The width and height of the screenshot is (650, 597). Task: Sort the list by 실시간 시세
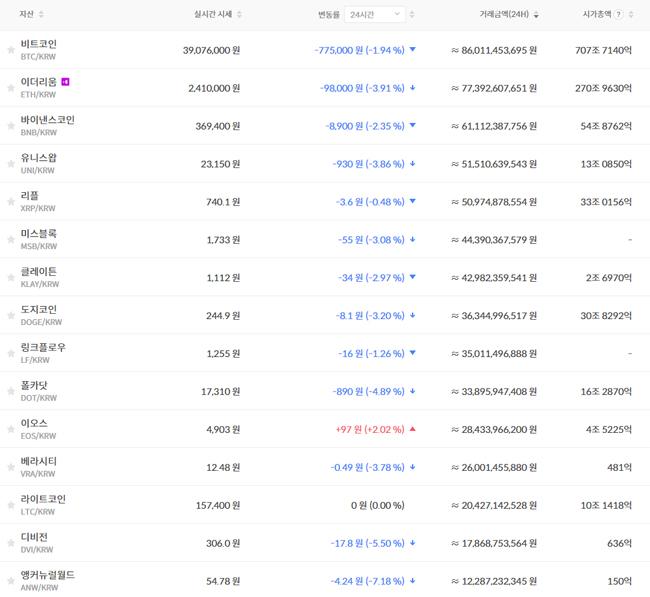coord(216,15)
